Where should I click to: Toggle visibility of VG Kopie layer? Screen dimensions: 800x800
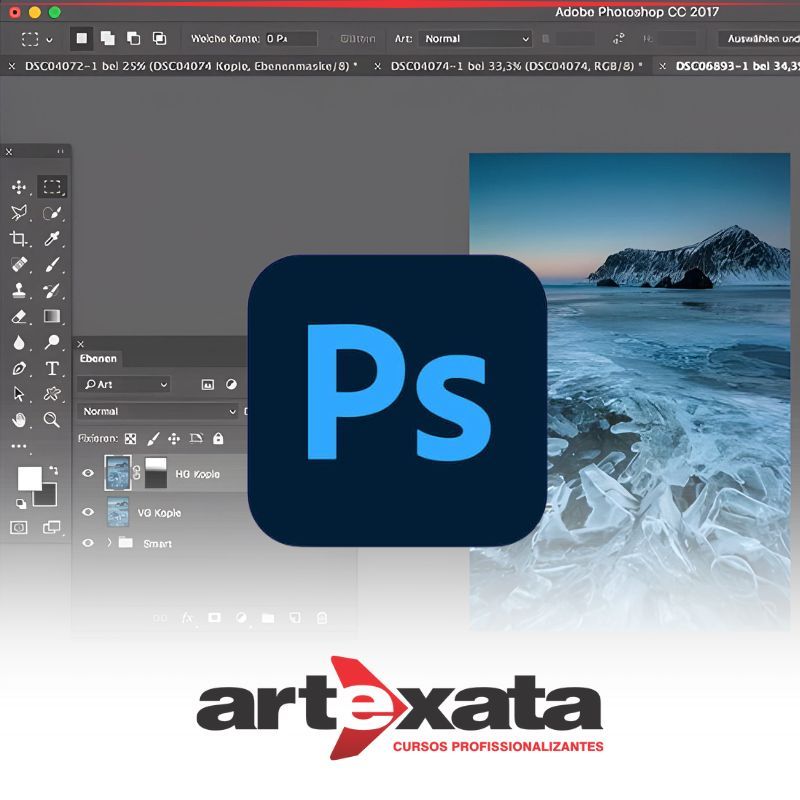(88, 512)
